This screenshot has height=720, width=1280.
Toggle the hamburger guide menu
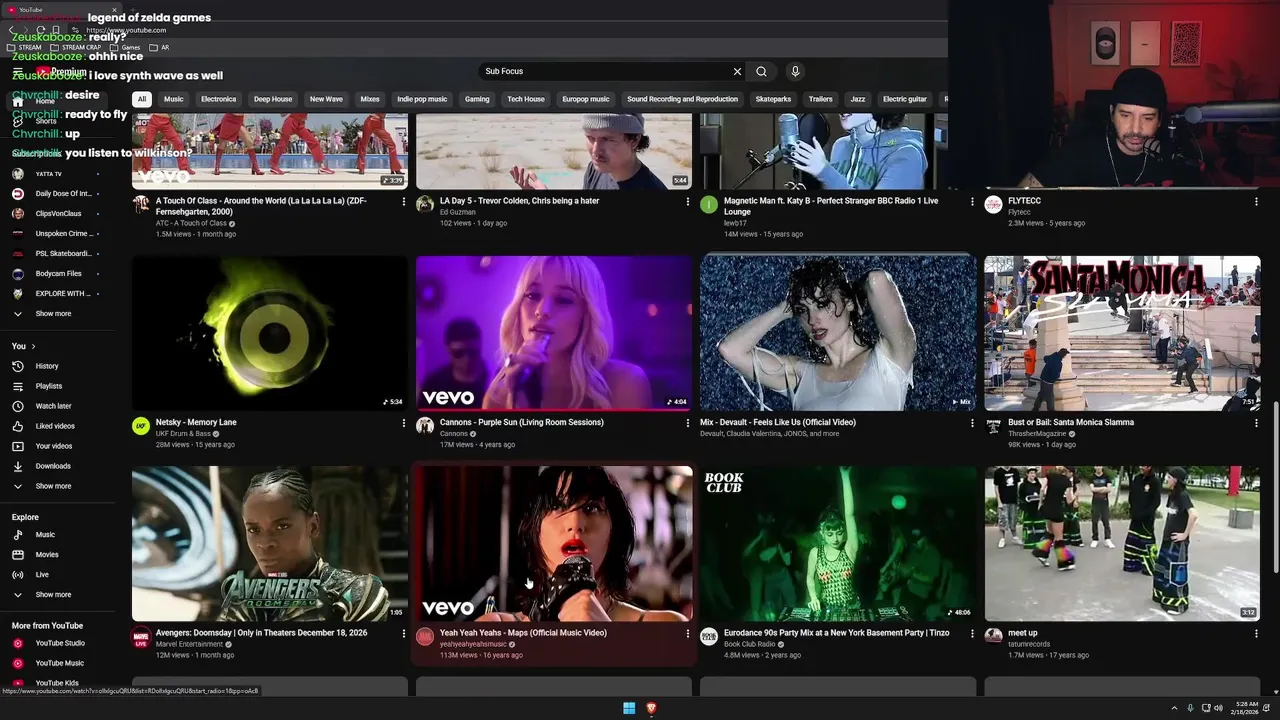point(17,72)
